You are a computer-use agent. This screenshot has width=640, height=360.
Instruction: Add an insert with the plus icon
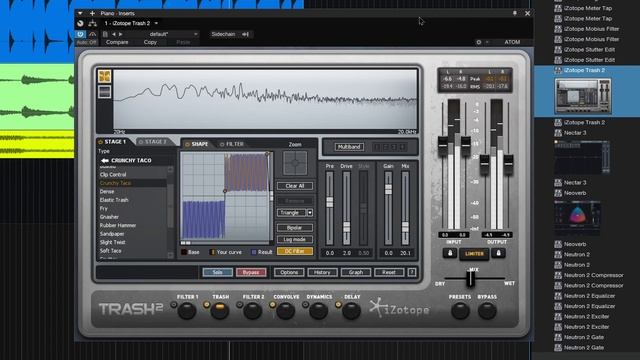pos(92,13)
